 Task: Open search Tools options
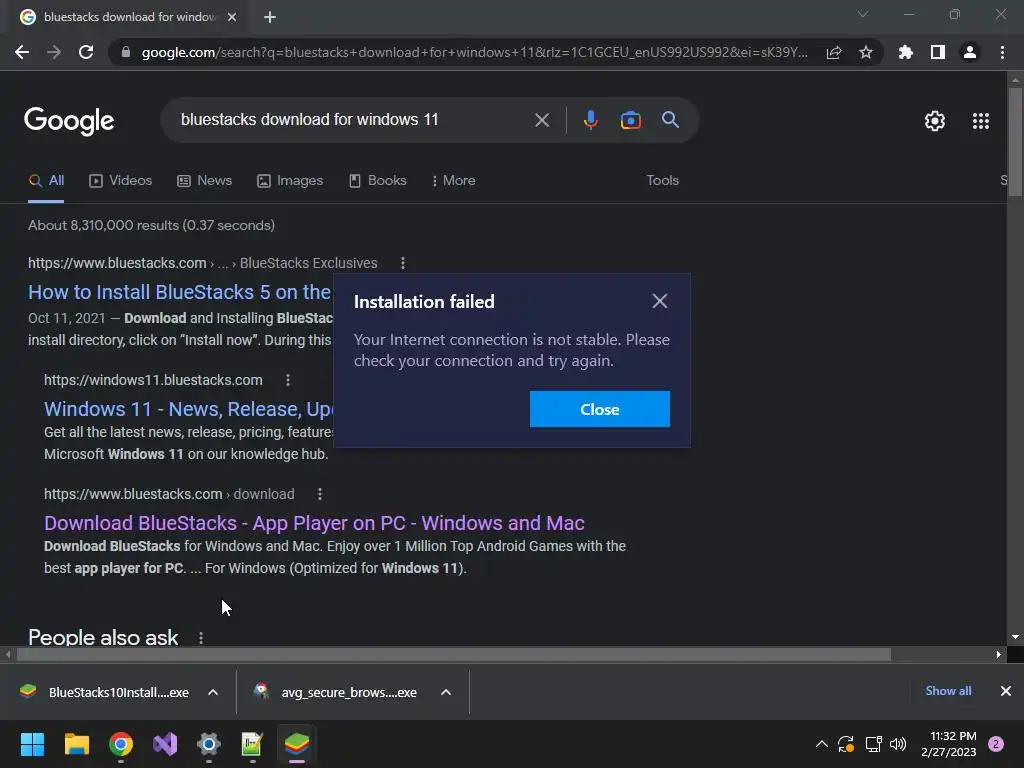click(x=662, y=181)
